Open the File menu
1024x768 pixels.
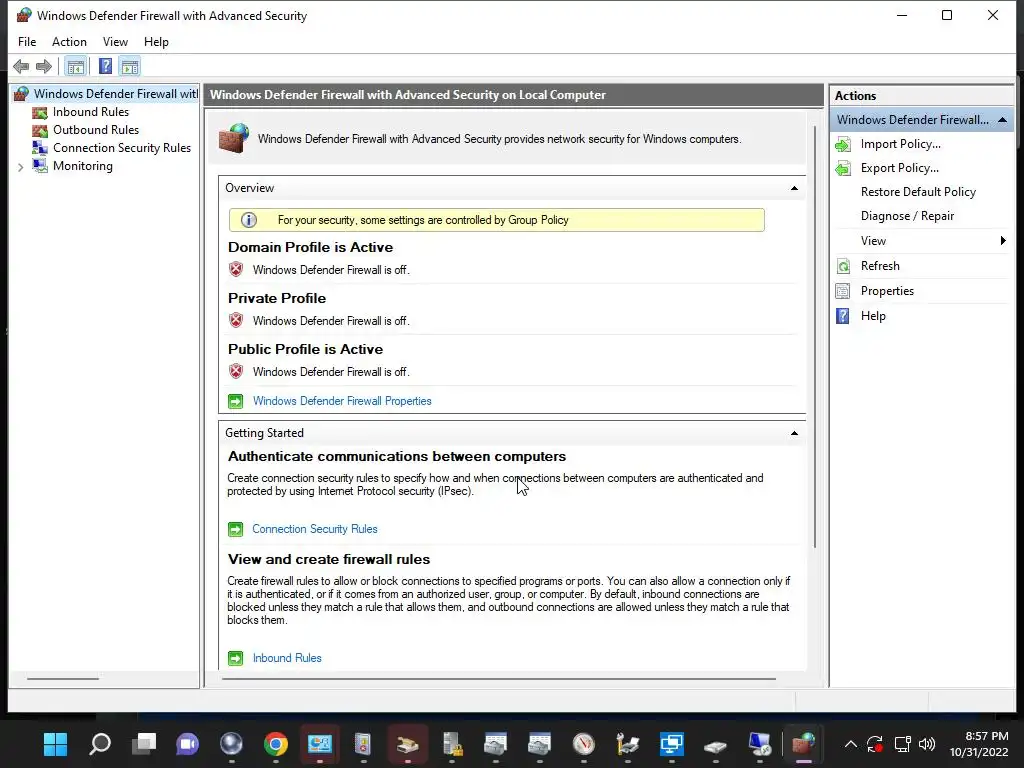(x=27, y=42)
